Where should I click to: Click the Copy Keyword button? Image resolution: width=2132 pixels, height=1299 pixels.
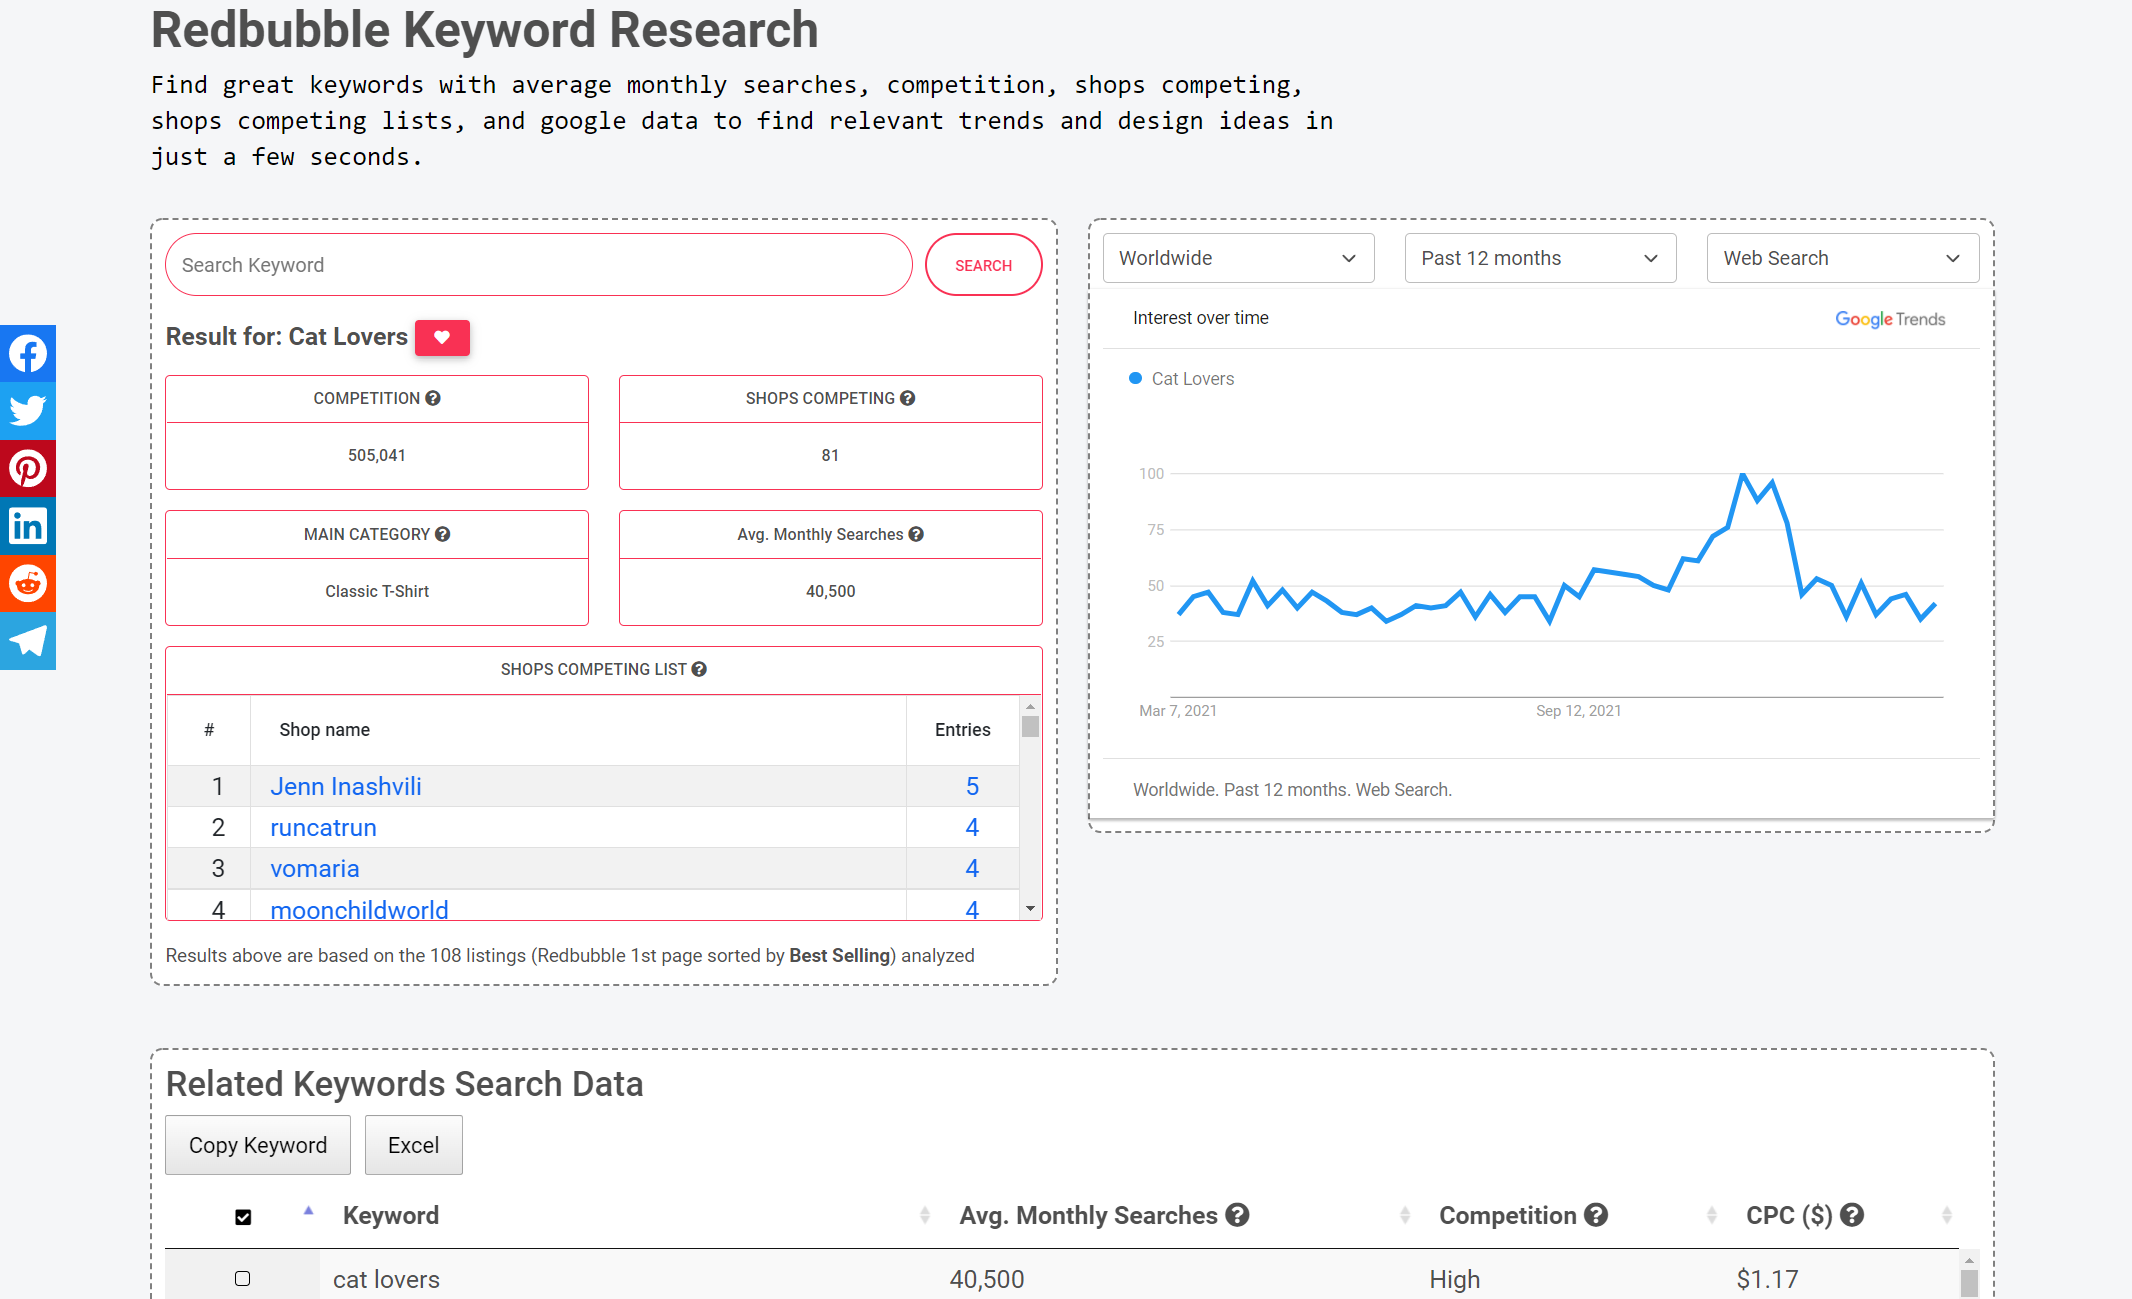pyautogui.click(x=256, y=1144)
